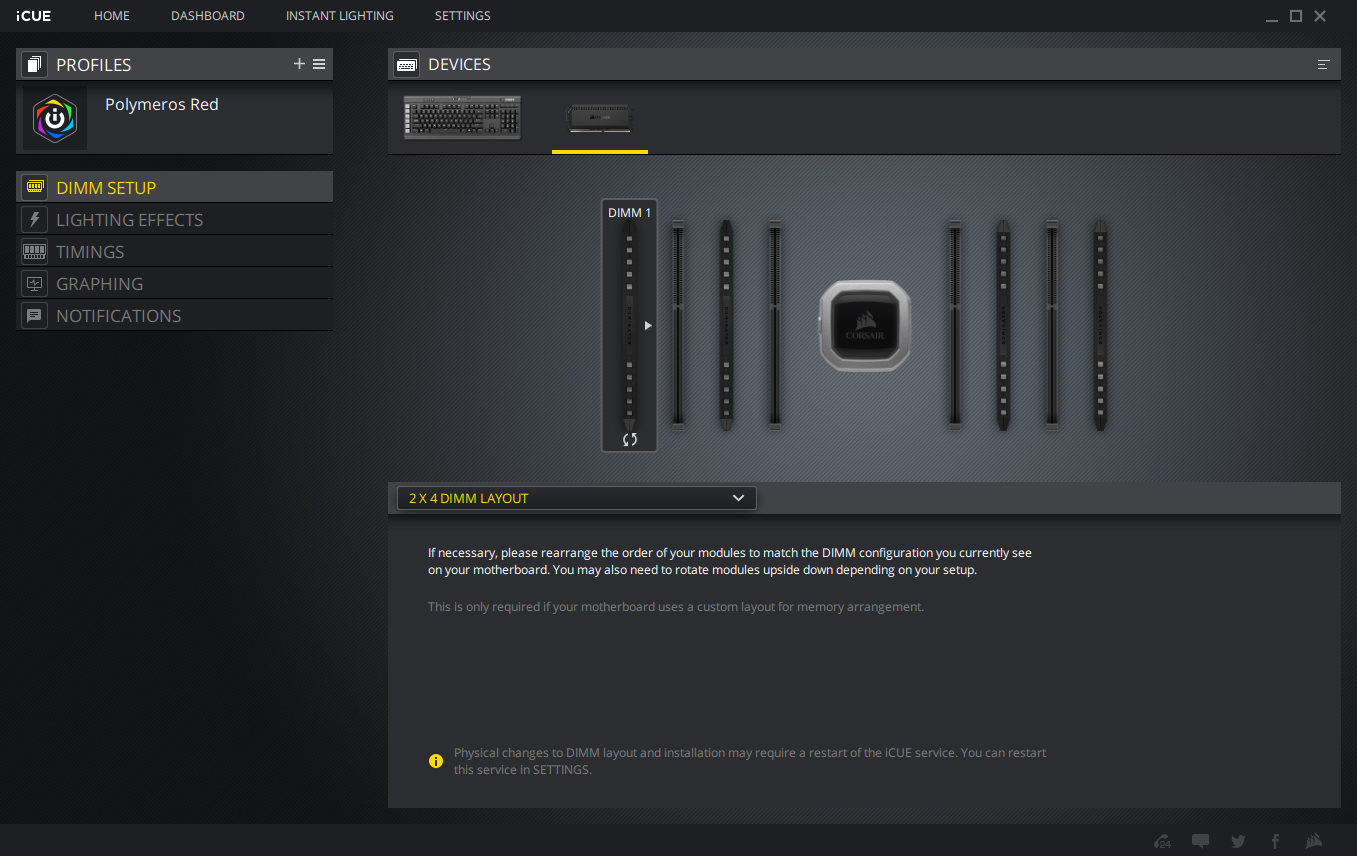Open the chat bubble icon in the footer
This screenshot has height=856, width=1357.
click(x=1201, y=841)
